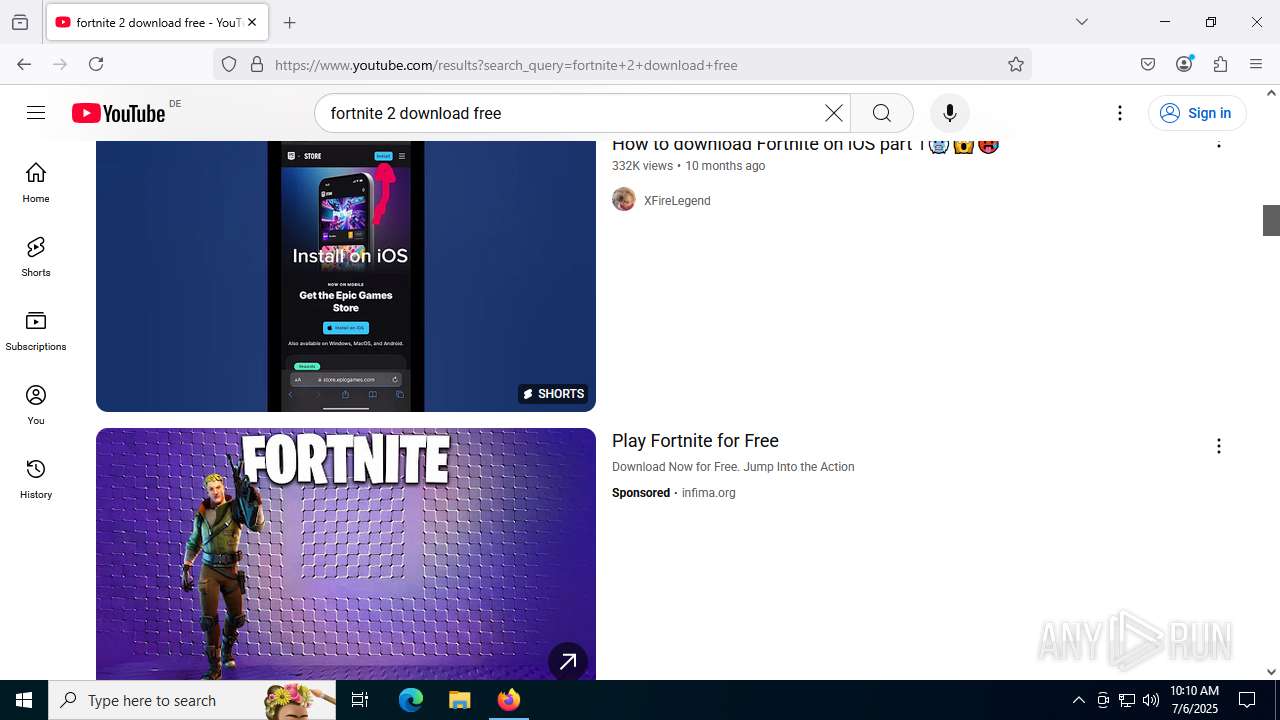Open options menu for the iOS Shorts video
Viewport: 1280px width, 720px height.
(1218, 143)
